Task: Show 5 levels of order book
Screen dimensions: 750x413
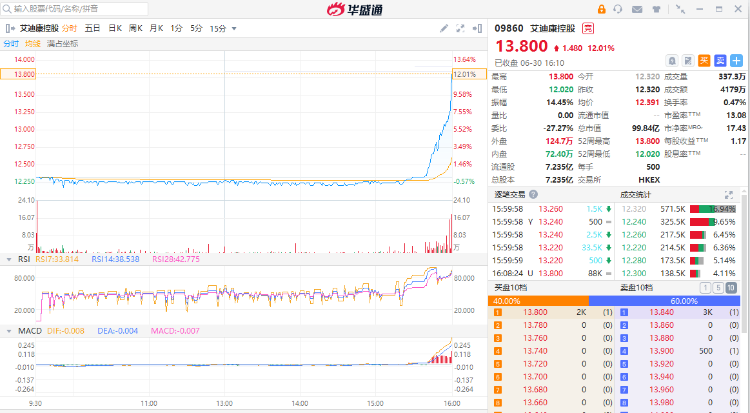Action: (718, 288)
